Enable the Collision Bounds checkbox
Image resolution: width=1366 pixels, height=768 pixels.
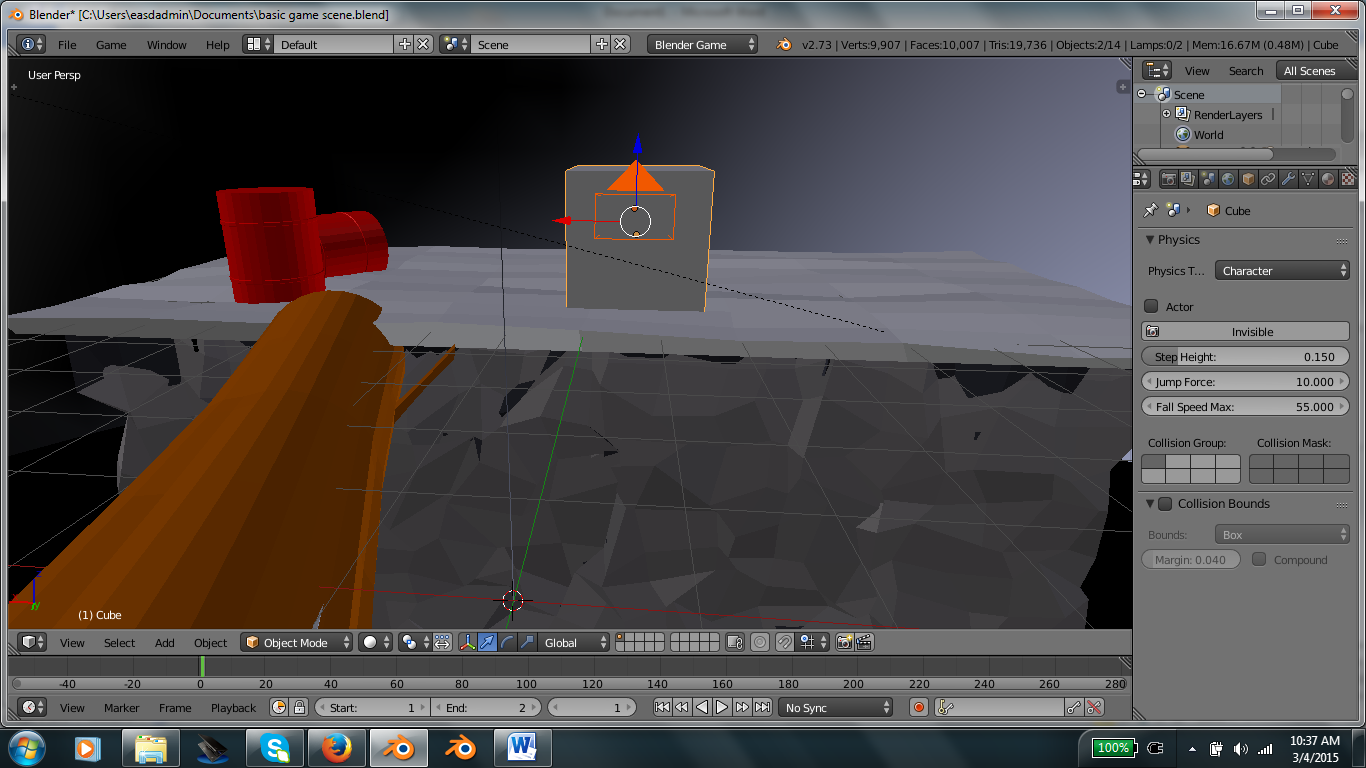click(1165, 503)
